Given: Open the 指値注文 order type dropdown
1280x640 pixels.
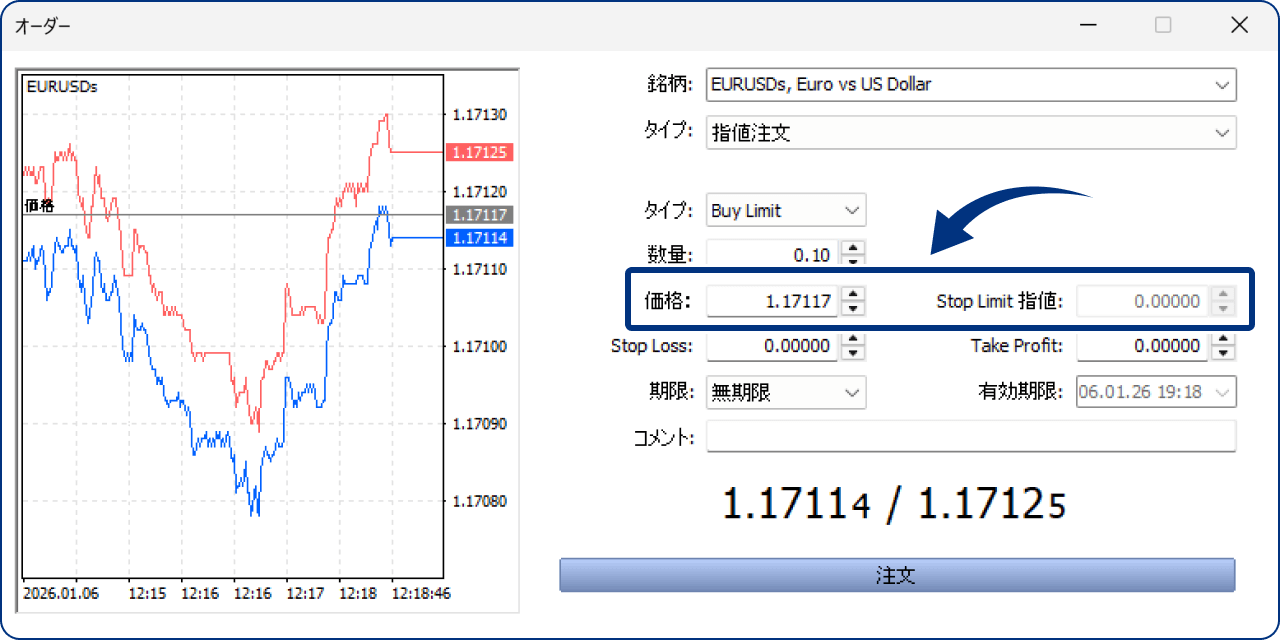Looking at the screenshot, I should [x=971, y=132].
